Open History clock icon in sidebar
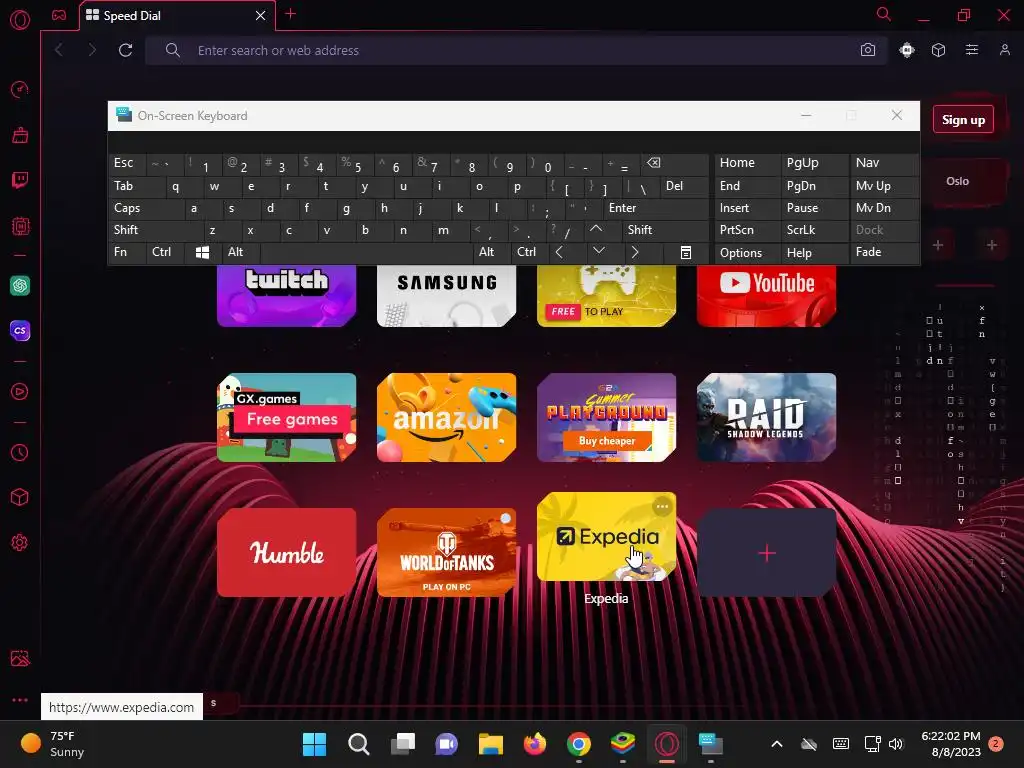The height and width of the screenshot is (768, 1024). 20,453
